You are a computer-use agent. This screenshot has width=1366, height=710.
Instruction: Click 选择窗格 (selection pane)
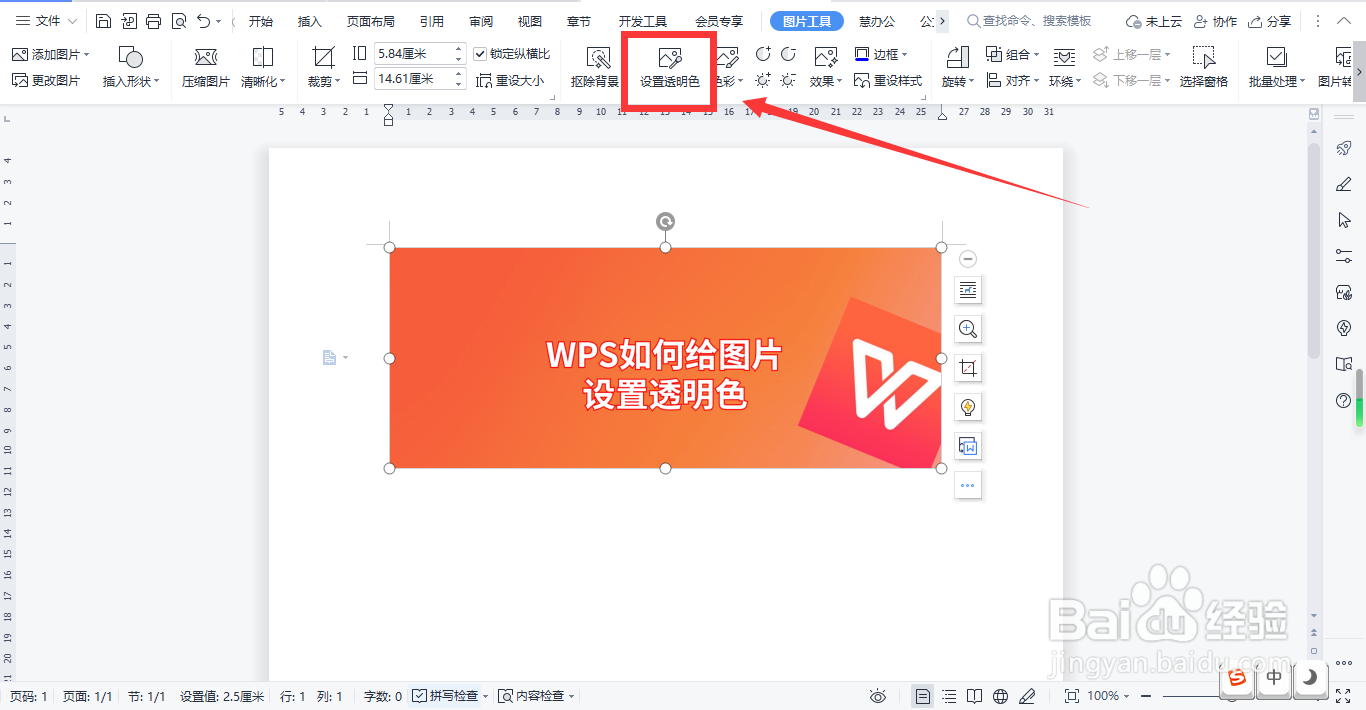click(1204, 68)
